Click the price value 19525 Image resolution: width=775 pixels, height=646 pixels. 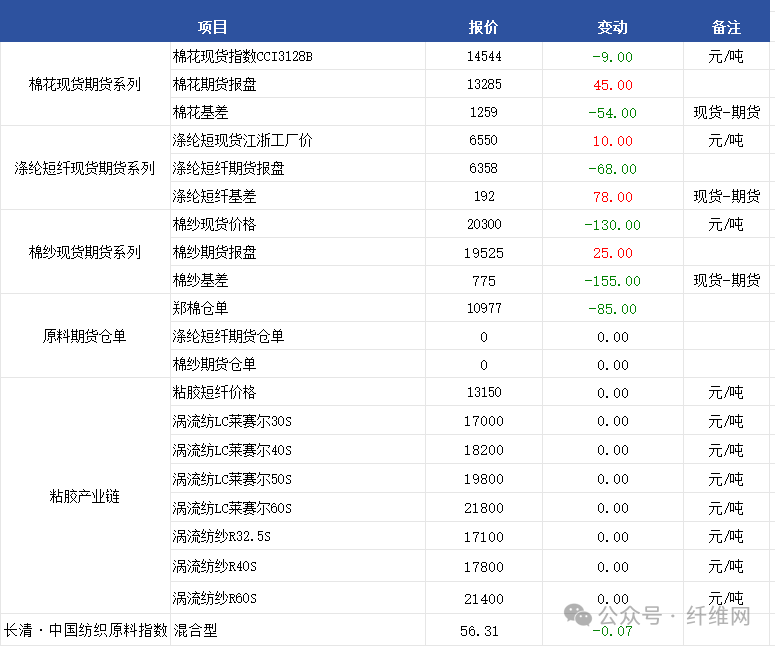tap(484, 253)
